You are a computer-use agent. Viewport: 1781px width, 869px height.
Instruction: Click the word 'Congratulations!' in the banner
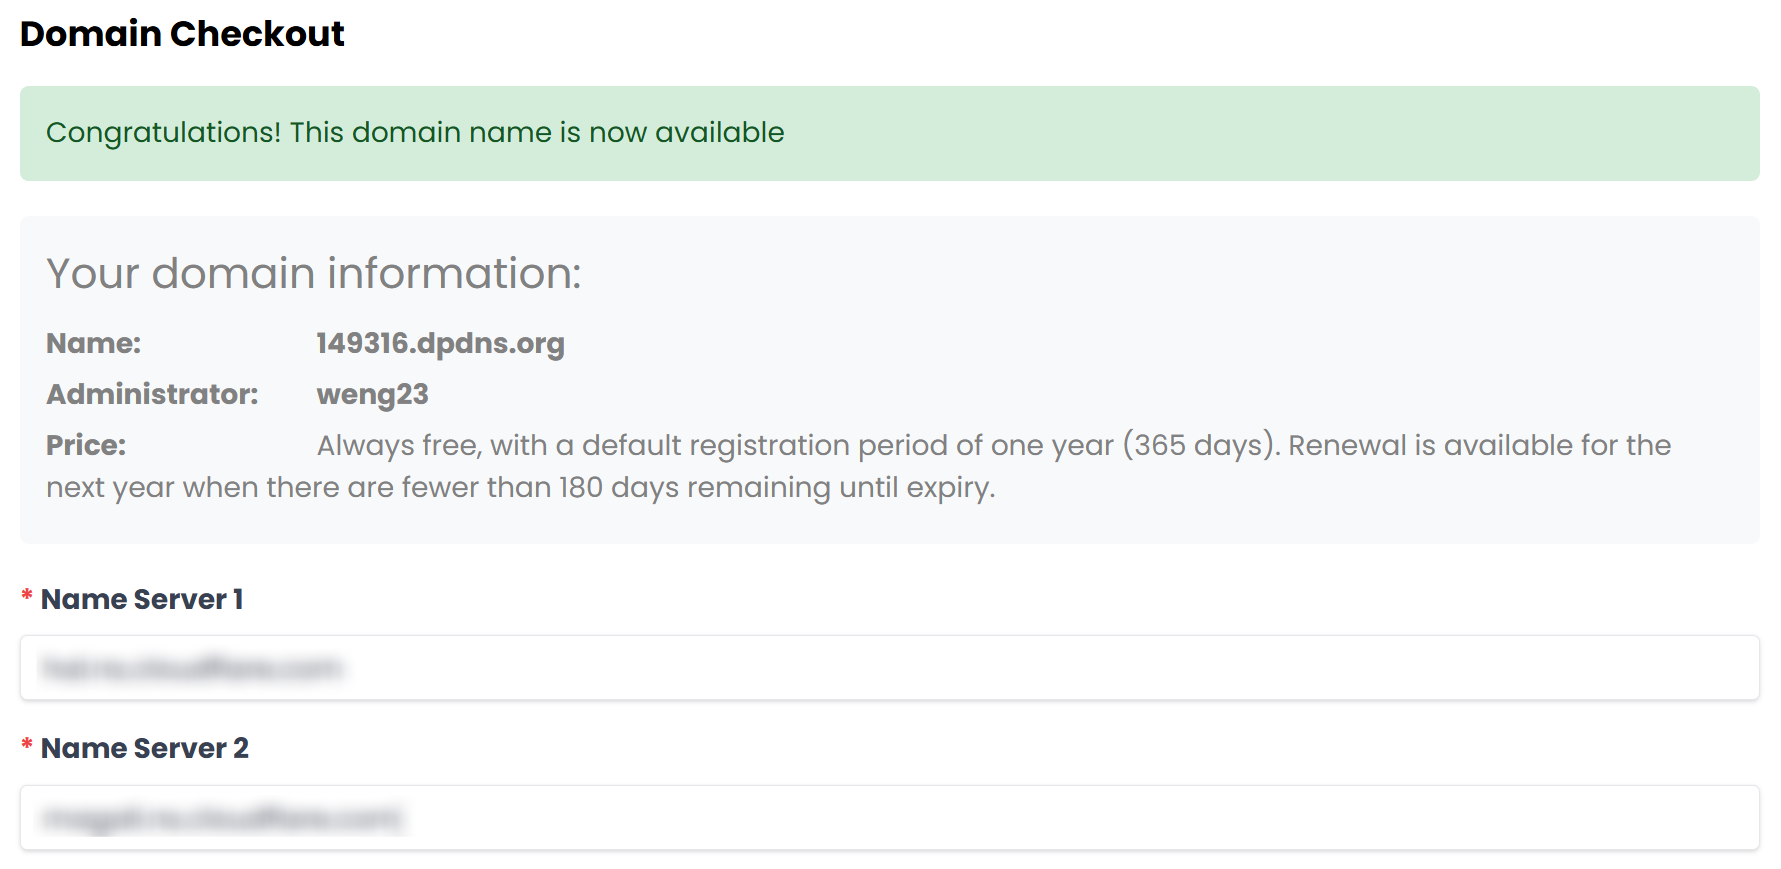[x=164, y=133]
